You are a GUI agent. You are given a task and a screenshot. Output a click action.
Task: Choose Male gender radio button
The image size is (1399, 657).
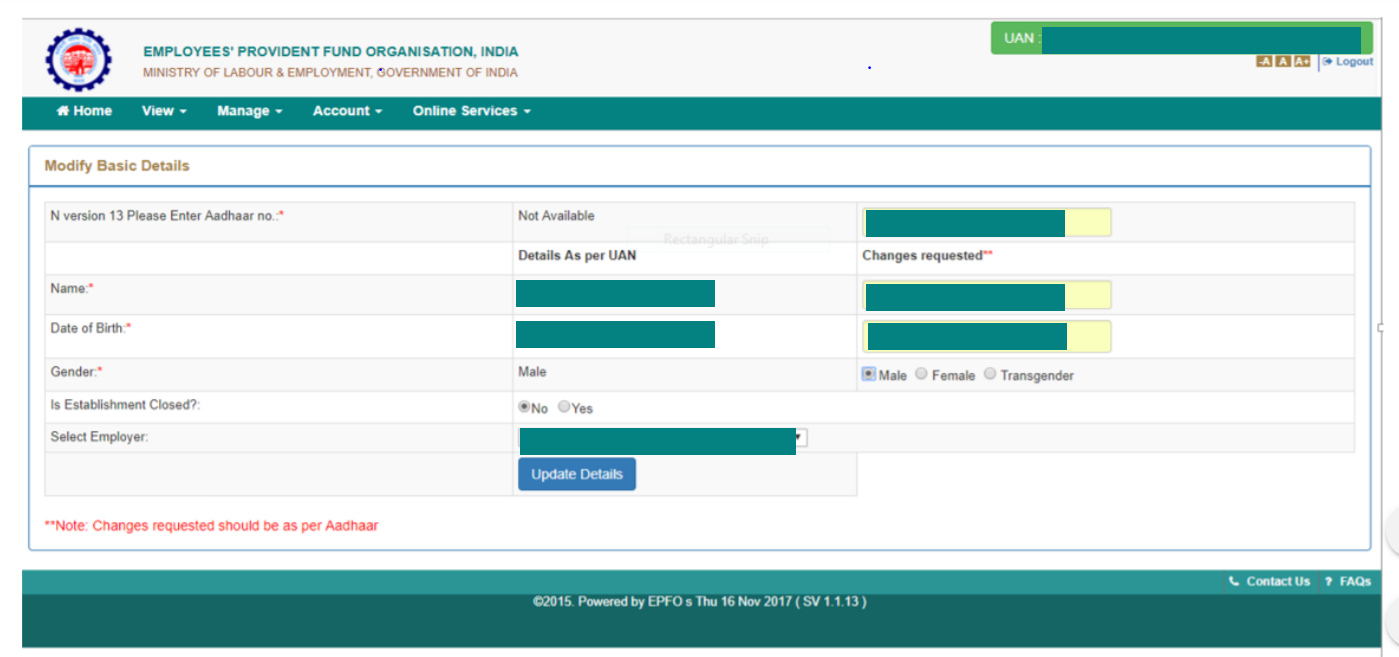click(868, 374)
